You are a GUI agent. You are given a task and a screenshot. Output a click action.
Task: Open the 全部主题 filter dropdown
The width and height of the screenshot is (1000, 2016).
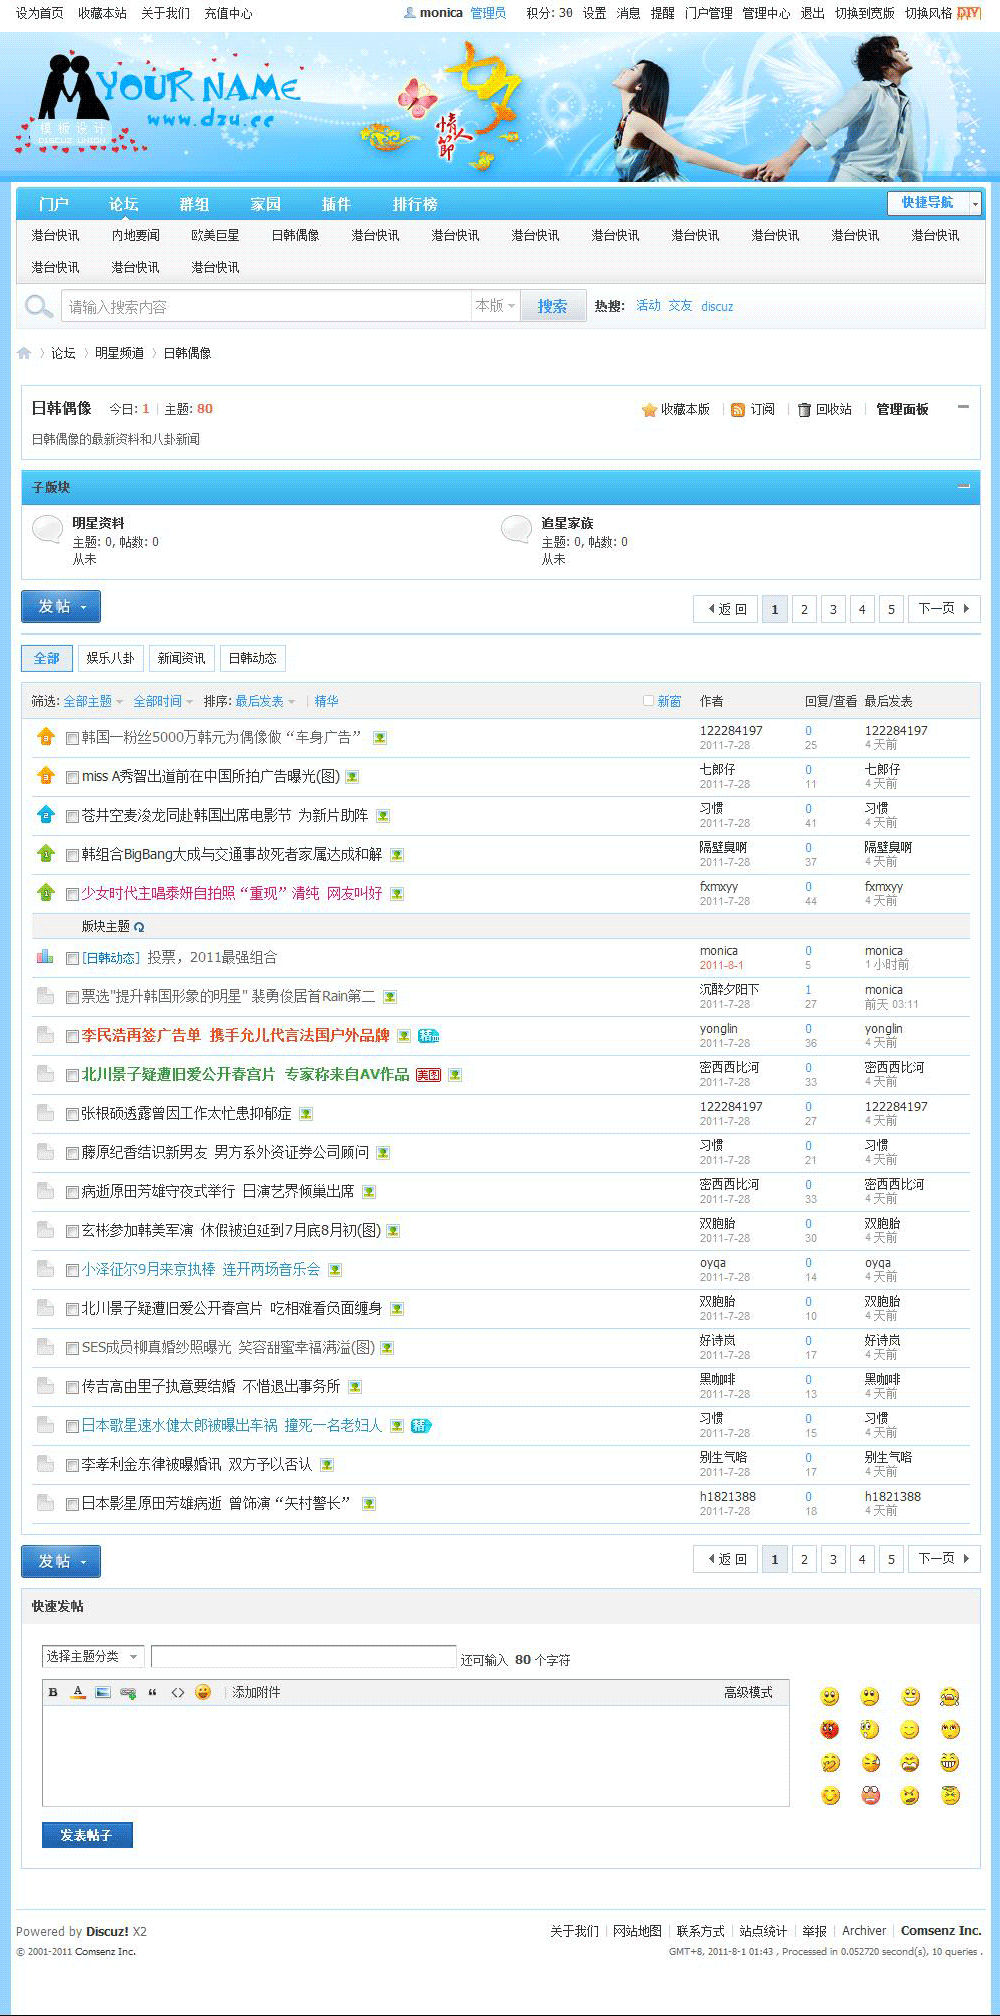click(x=93, y=701)
